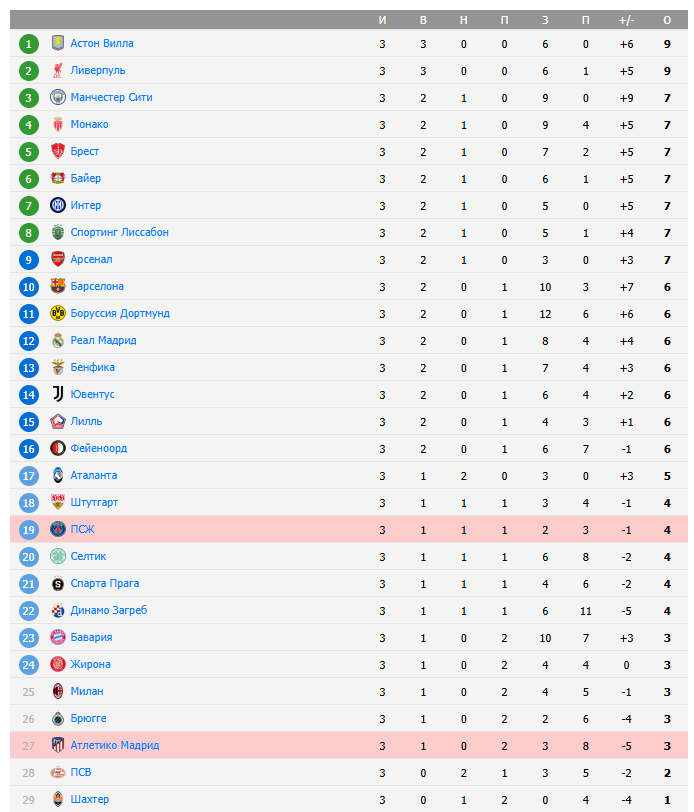The image size is (694, 812).
Task: Click the Borussia Dortmund crest icon
Action: (58, 313)
